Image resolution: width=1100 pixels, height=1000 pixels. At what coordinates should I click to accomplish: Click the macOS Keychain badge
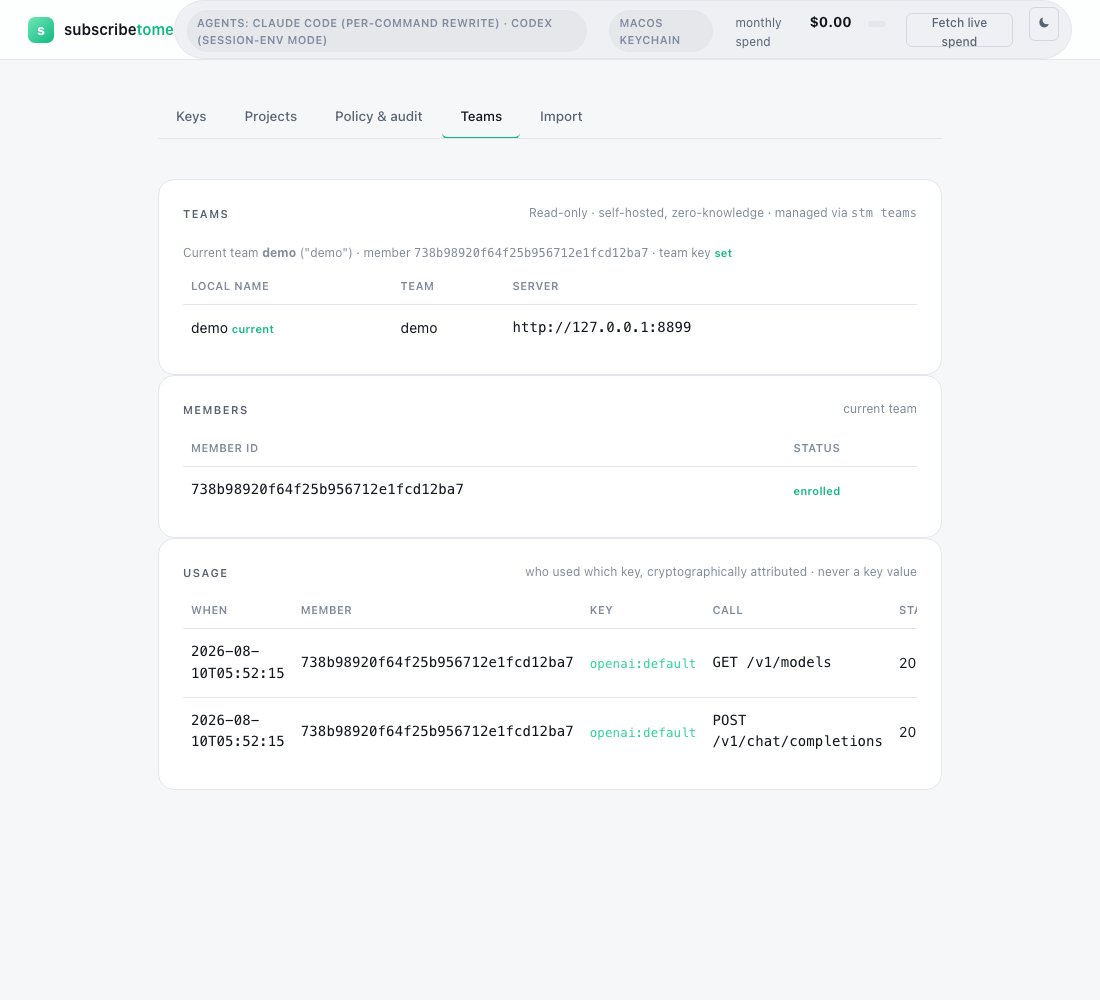coord(660,32)
